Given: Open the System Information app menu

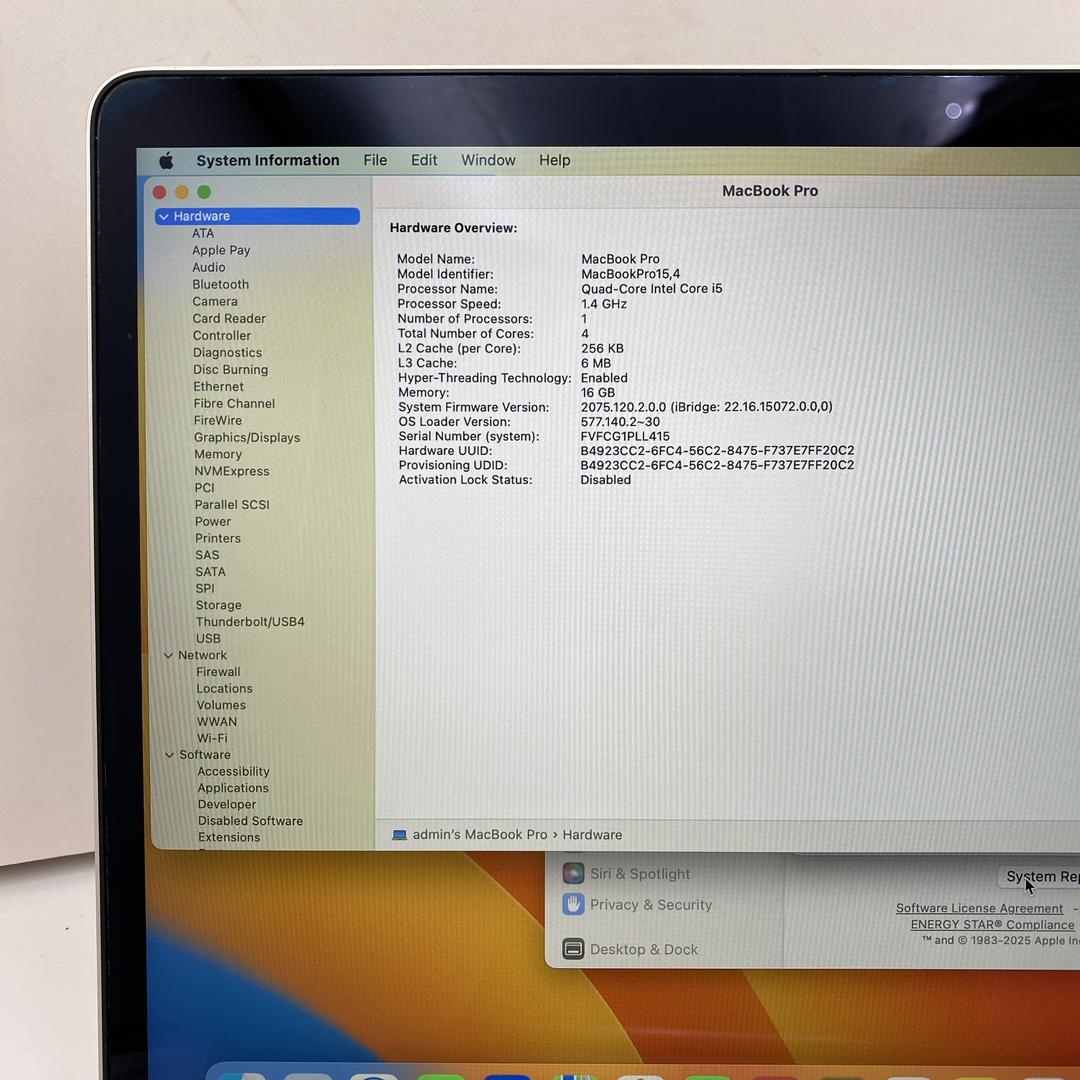Looking at the screenshot, I should click(268, 160).
